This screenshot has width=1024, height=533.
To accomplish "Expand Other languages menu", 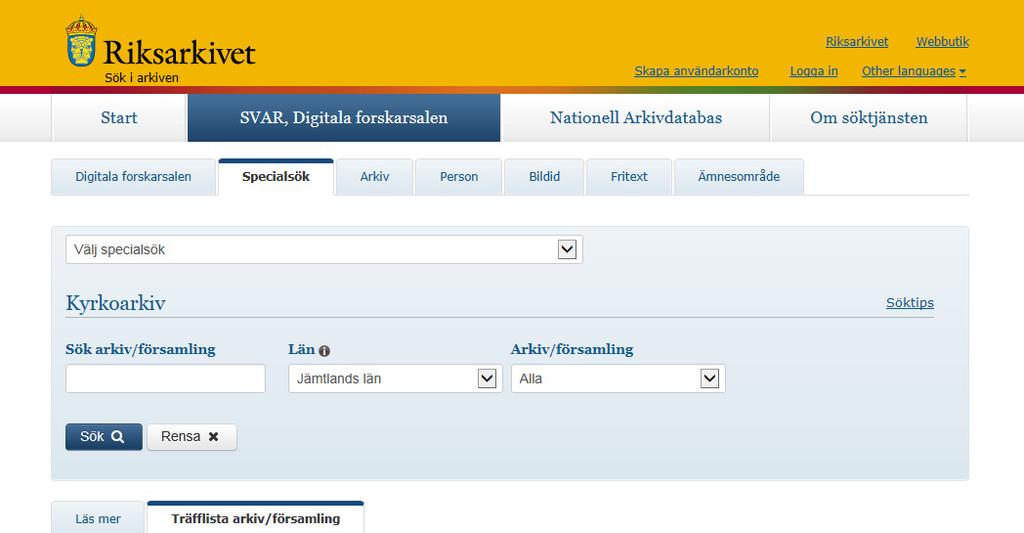I will tap(914, 71).
